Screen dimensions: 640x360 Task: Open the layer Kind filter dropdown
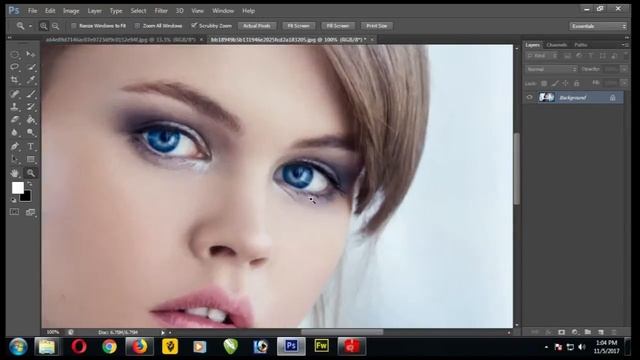click(x=542, y=56)
